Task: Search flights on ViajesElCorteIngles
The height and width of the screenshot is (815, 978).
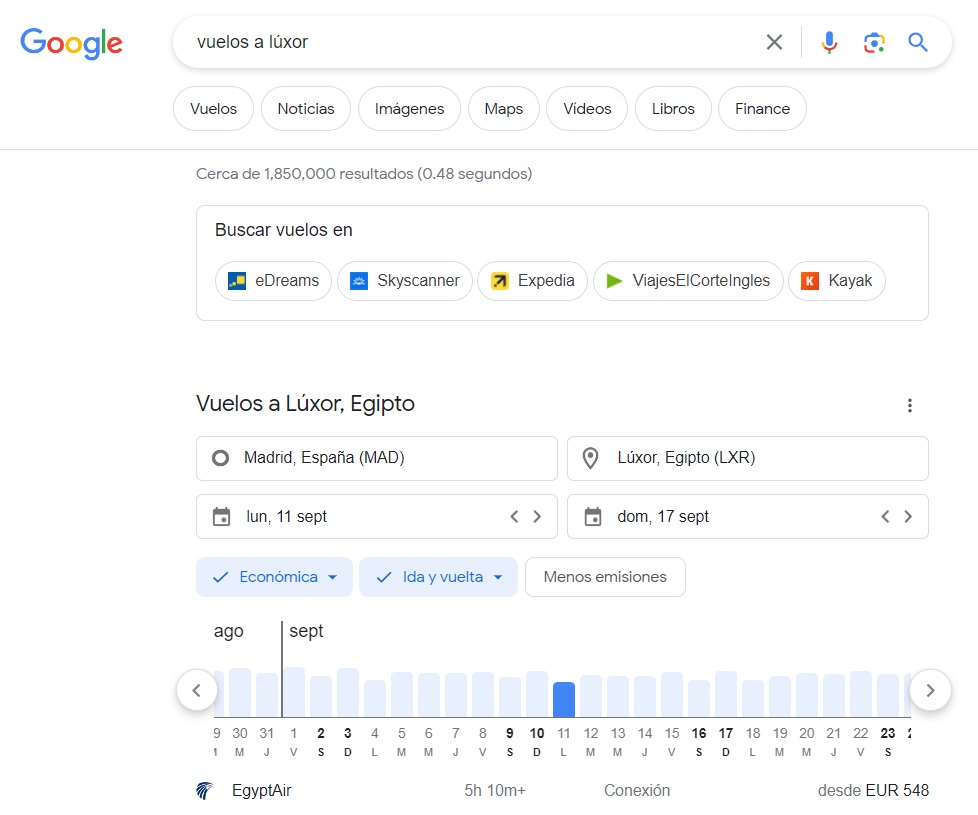Action: click(x=688, y=281)
